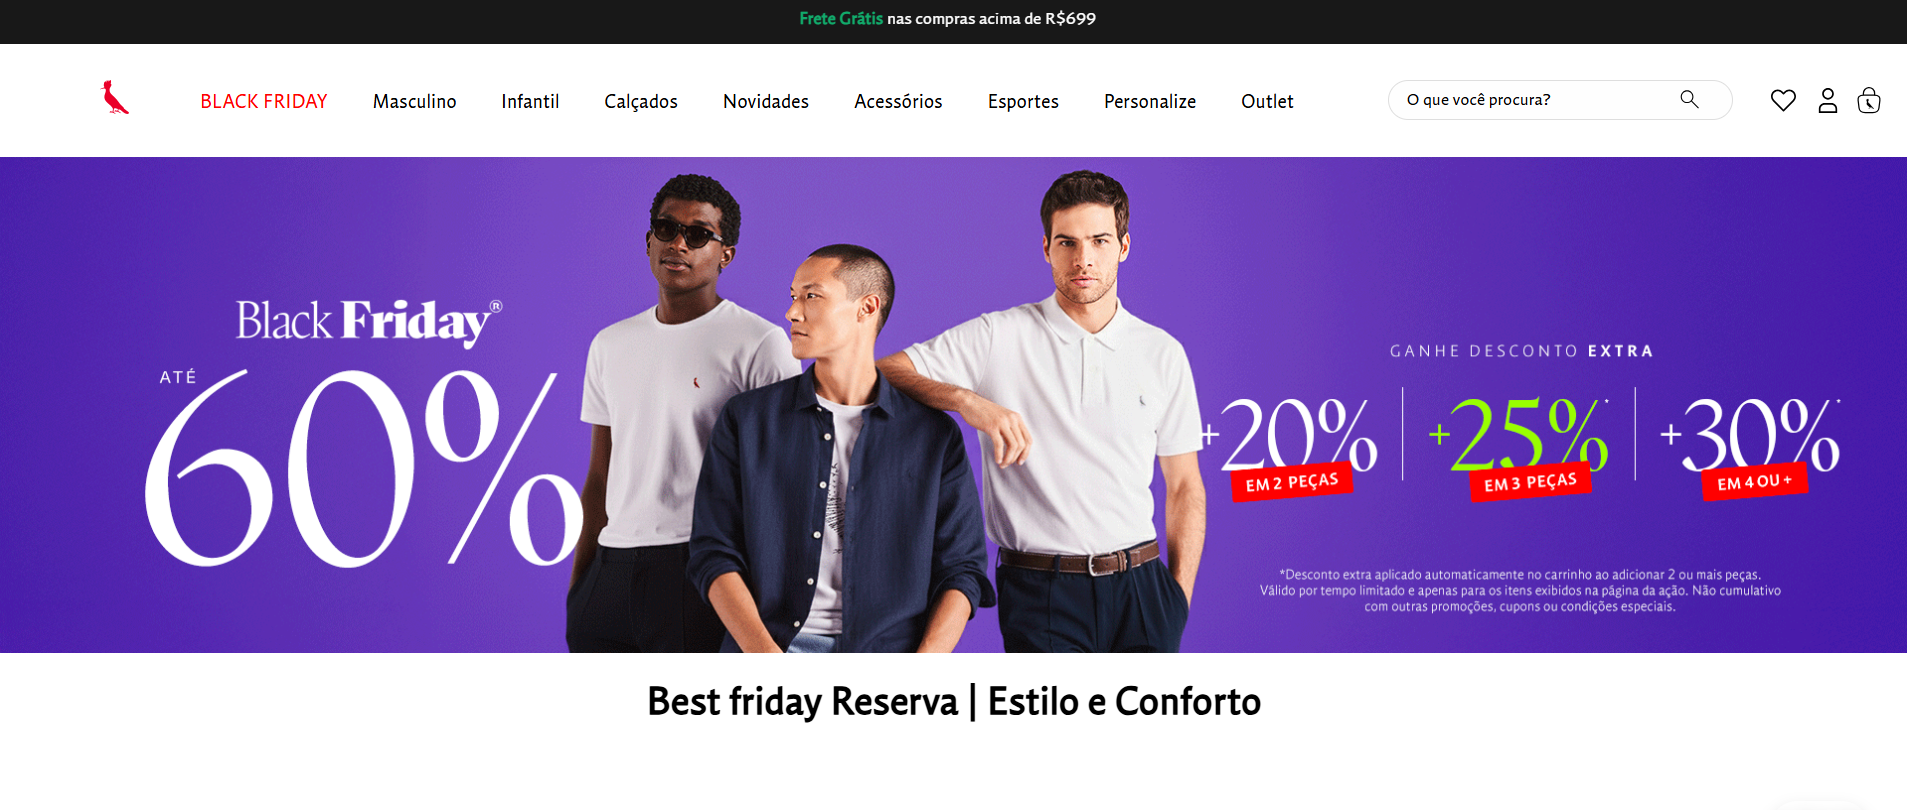Go to the Personalize page
Screen dimensions: 1907x810
click(x=1150, y=101)
